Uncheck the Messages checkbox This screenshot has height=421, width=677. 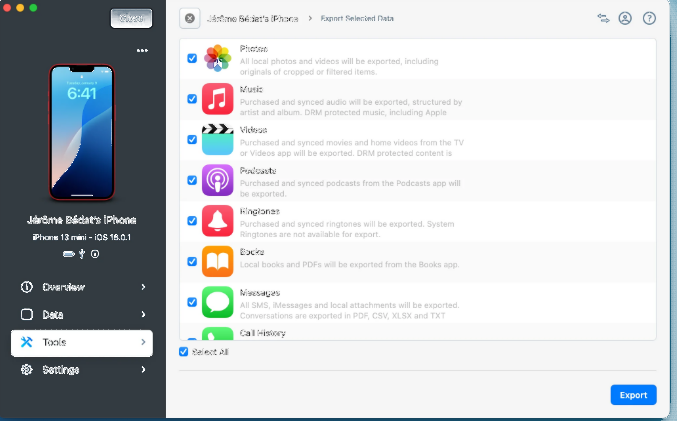point(192,302)
